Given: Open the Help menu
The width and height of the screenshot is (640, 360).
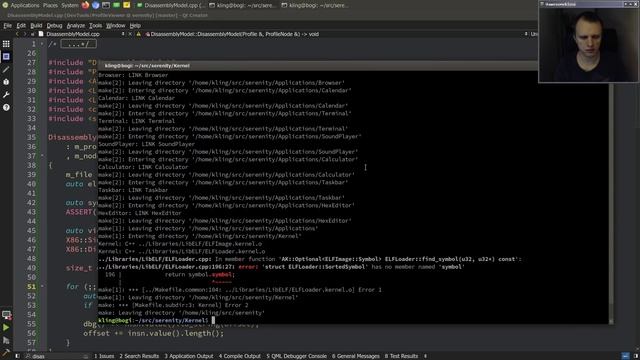Looking at the screenshot, I should (x=135, y=25).
